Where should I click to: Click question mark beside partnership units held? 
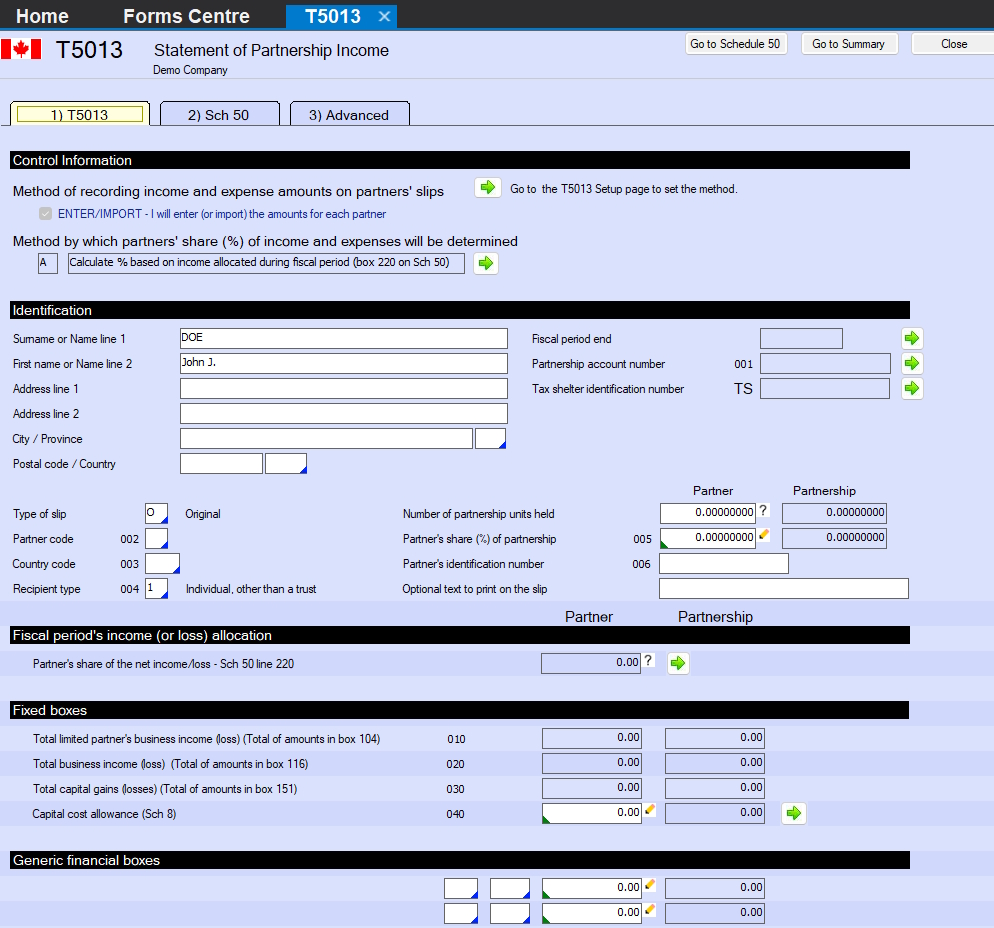click(763, 512)
